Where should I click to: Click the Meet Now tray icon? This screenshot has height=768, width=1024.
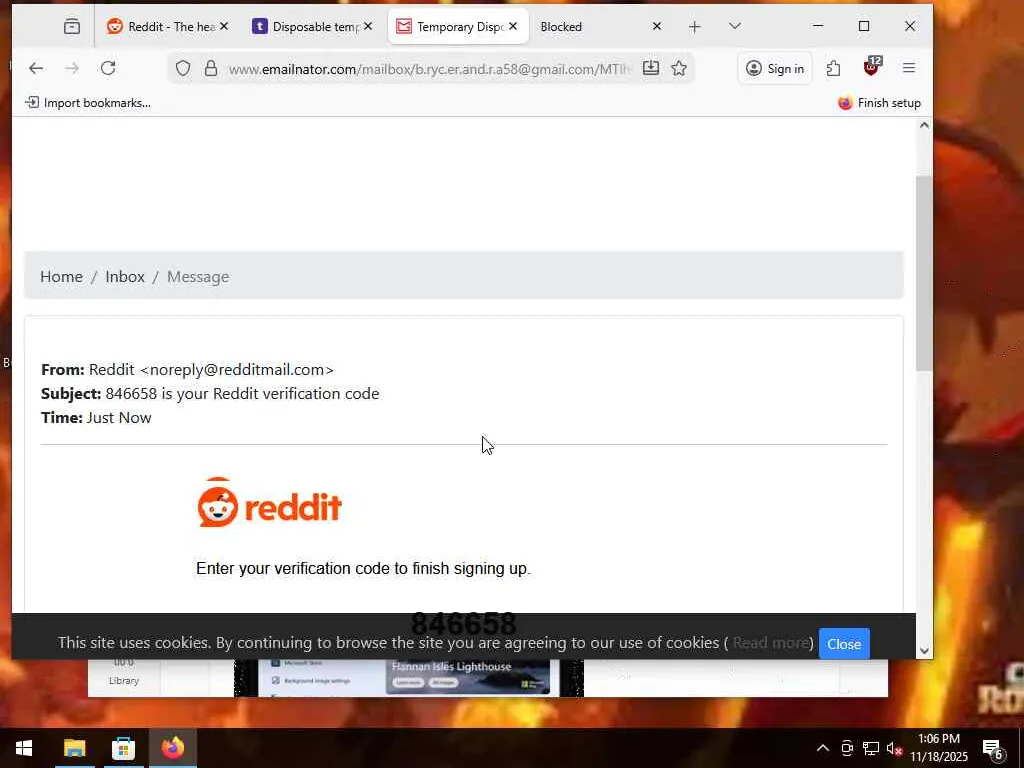point(847,748)
